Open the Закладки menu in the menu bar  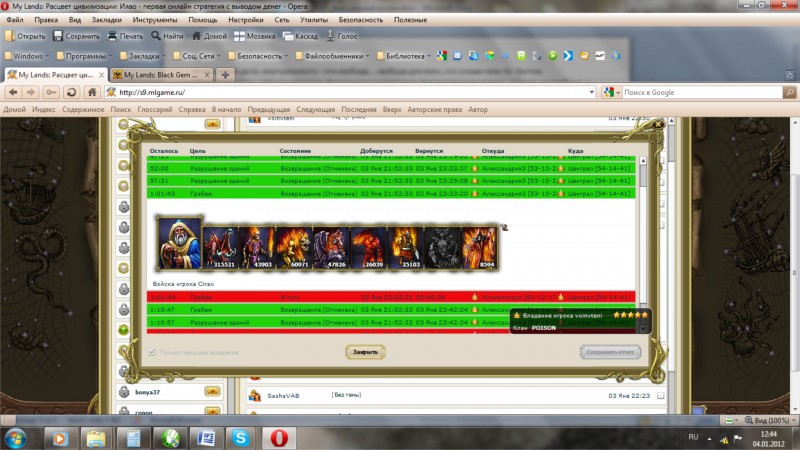coord(107,20)
